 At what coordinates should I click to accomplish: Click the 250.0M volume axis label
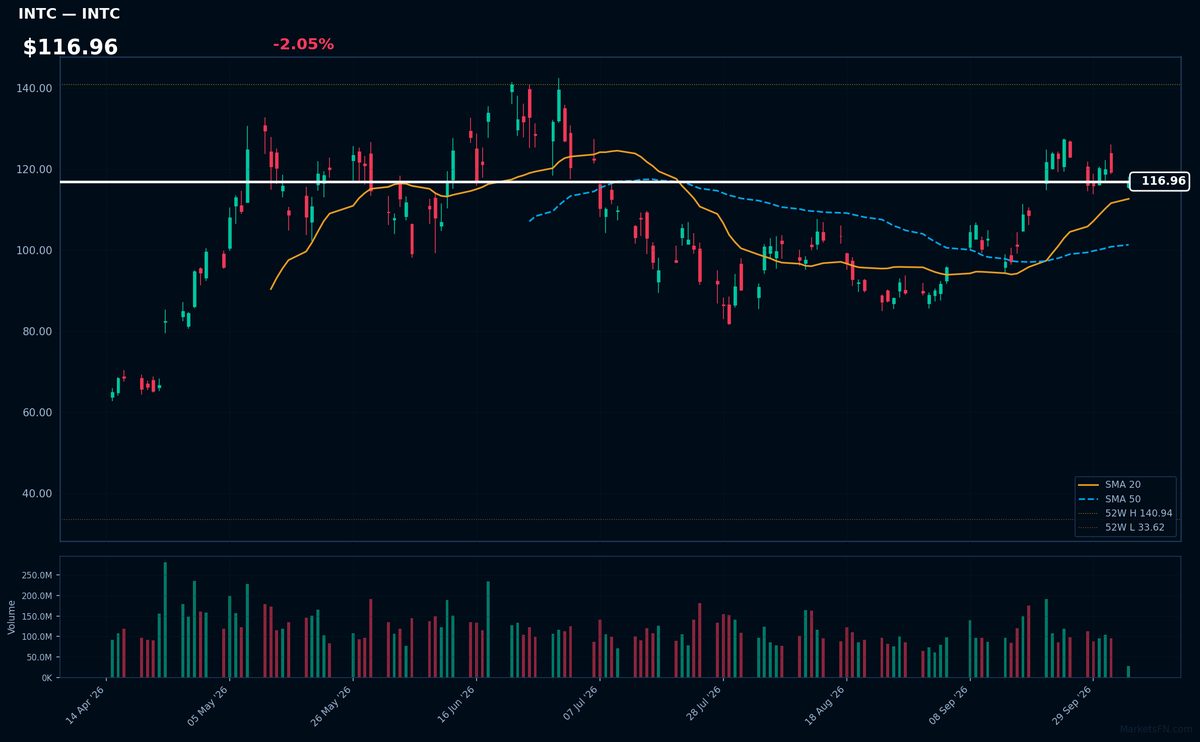(37, 575)
